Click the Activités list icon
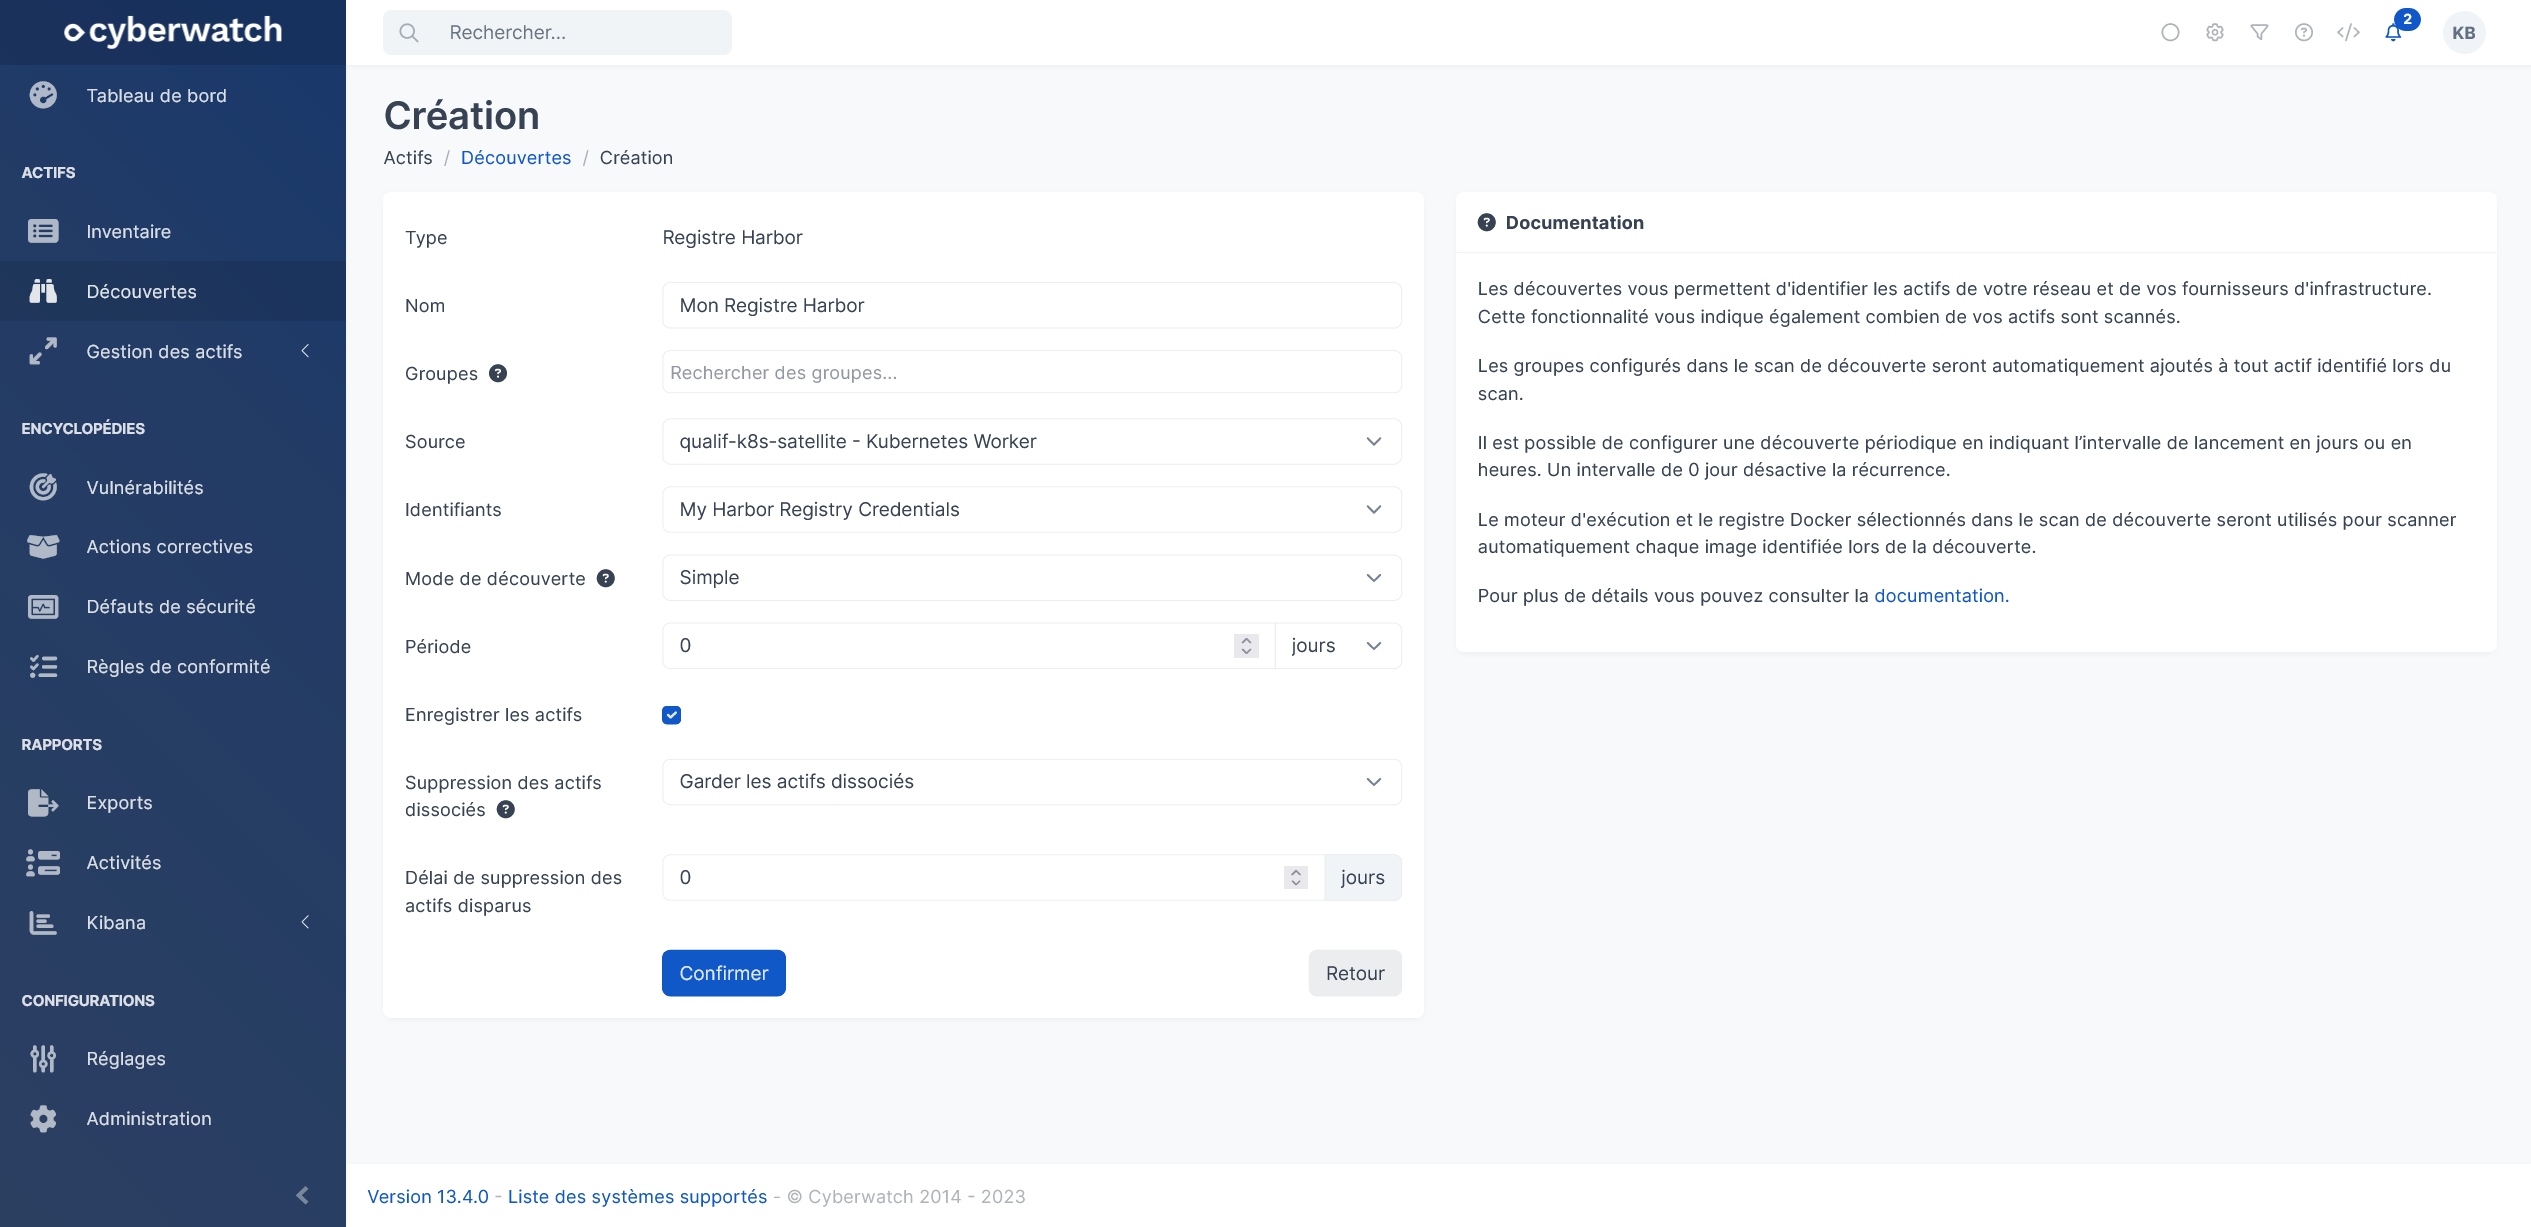Screen dimensions: 2531x1227 (x=43, y=862)
